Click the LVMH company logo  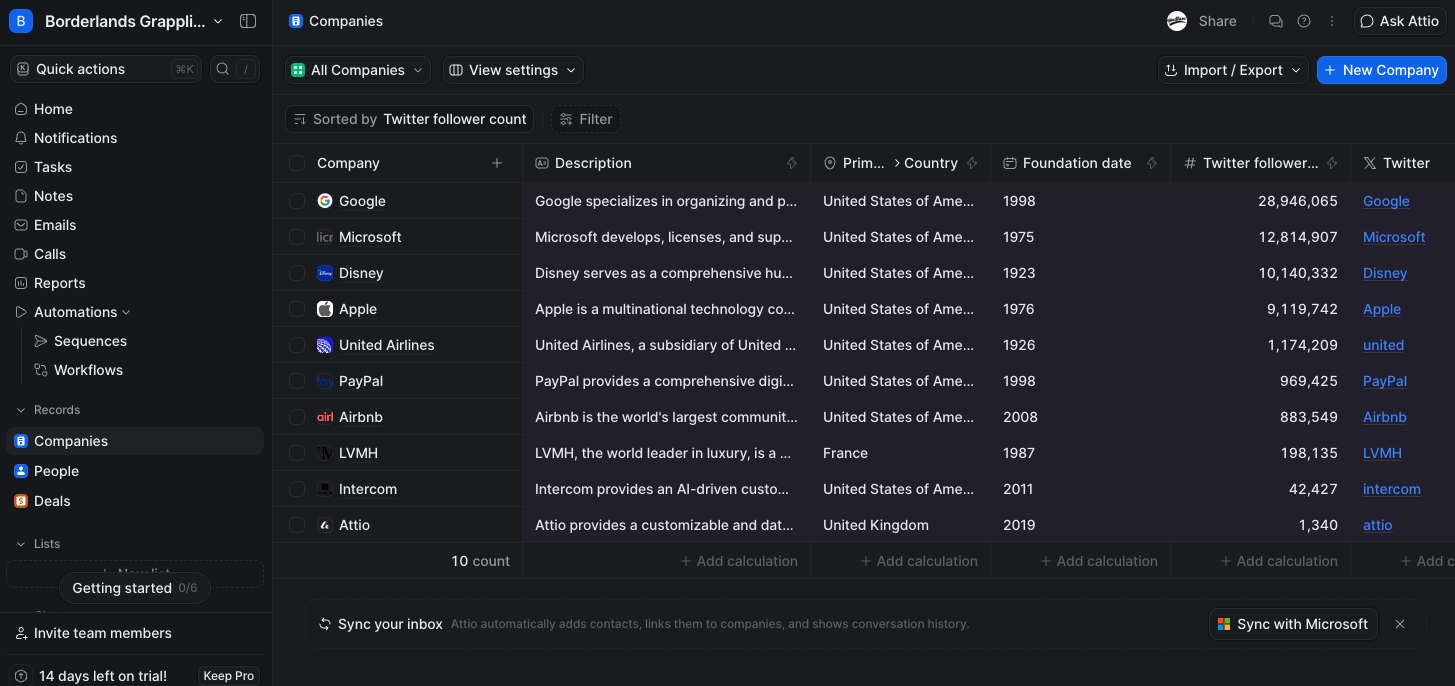point(325,453)
